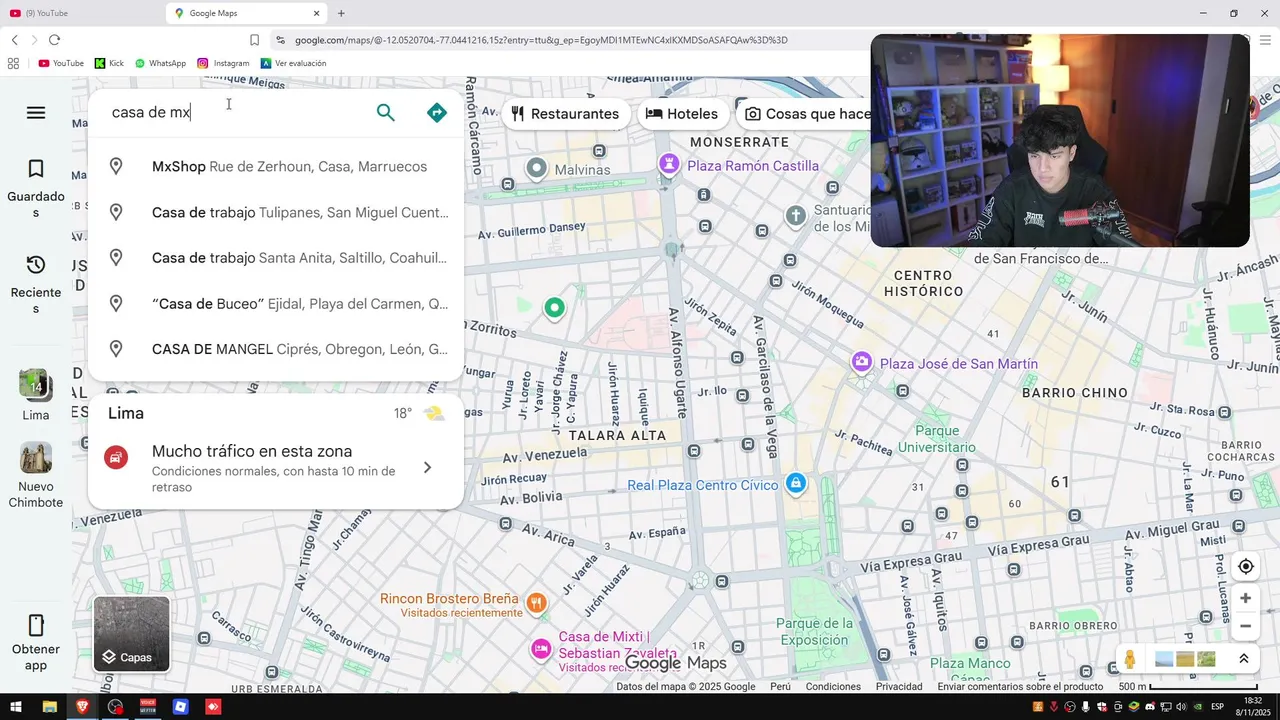Click the Malvinas grey location marker
Viewport: 1280px width, 720px height.
tap(537, 168)
